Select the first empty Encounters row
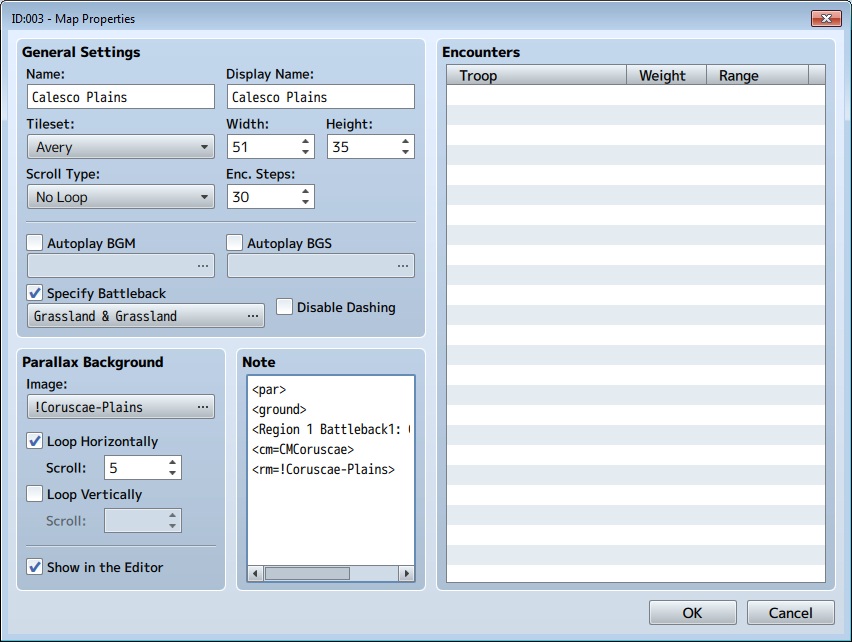The width and height of the screenshot is (852, 642). tap(636, 95)
